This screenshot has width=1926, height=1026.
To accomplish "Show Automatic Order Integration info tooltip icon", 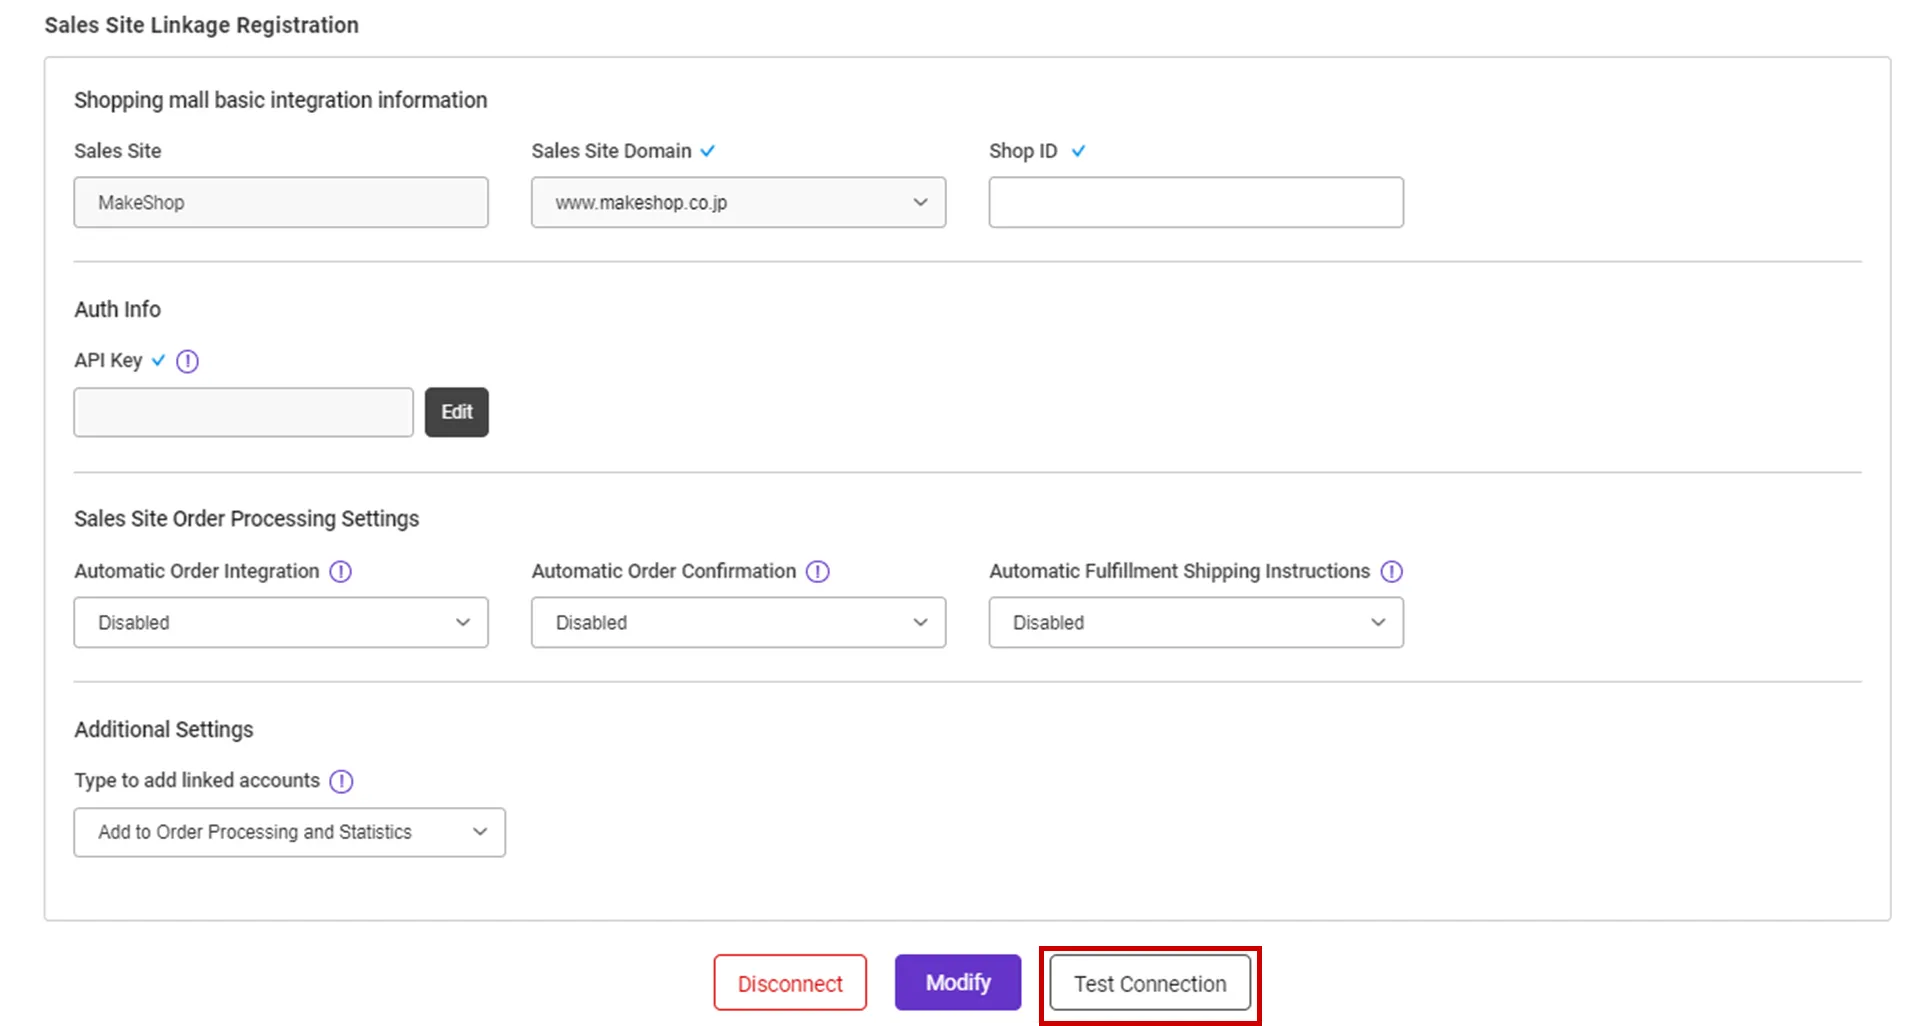I will pyautogui.click(x=341, y=571).
